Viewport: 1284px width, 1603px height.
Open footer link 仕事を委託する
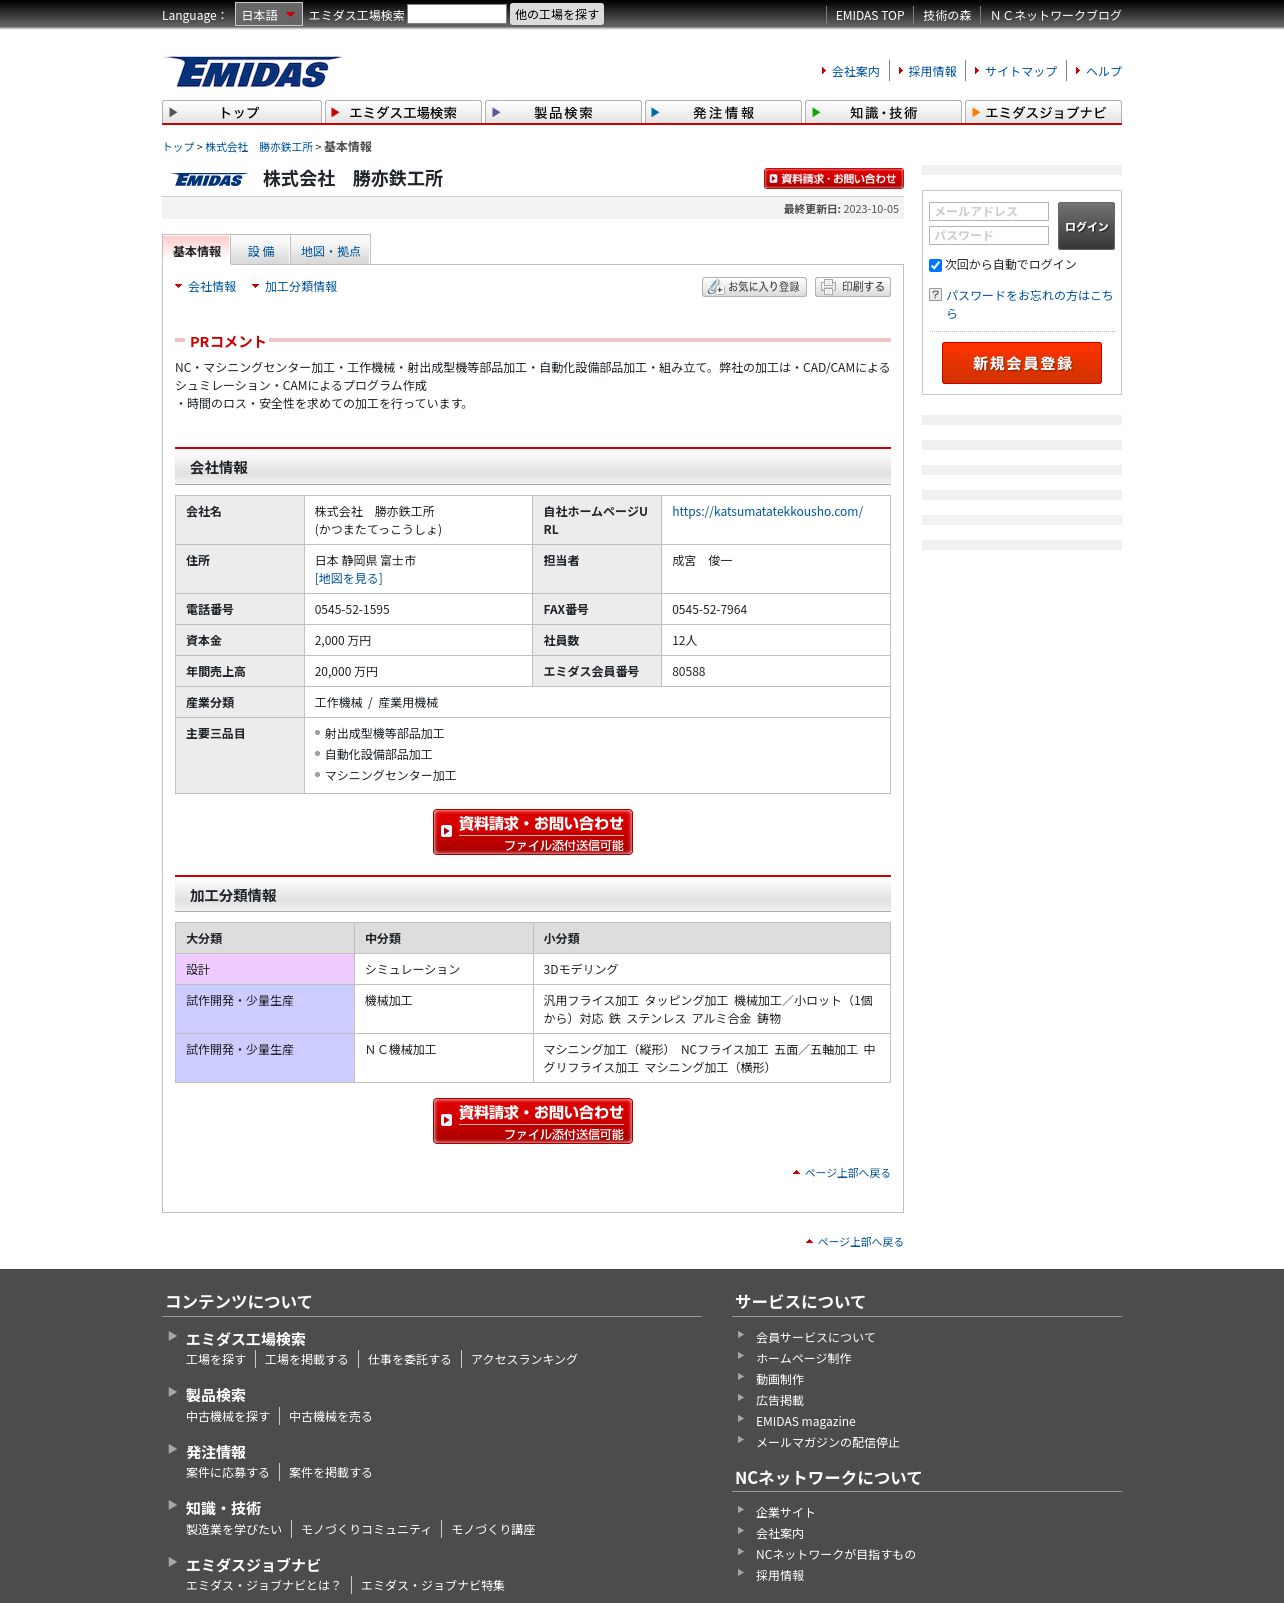(x=409, y=1359)
